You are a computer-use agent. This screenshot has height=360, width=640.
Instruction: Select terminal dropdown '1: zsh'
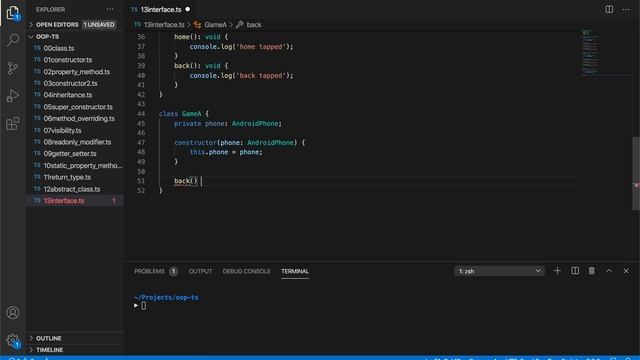[499, 271]
